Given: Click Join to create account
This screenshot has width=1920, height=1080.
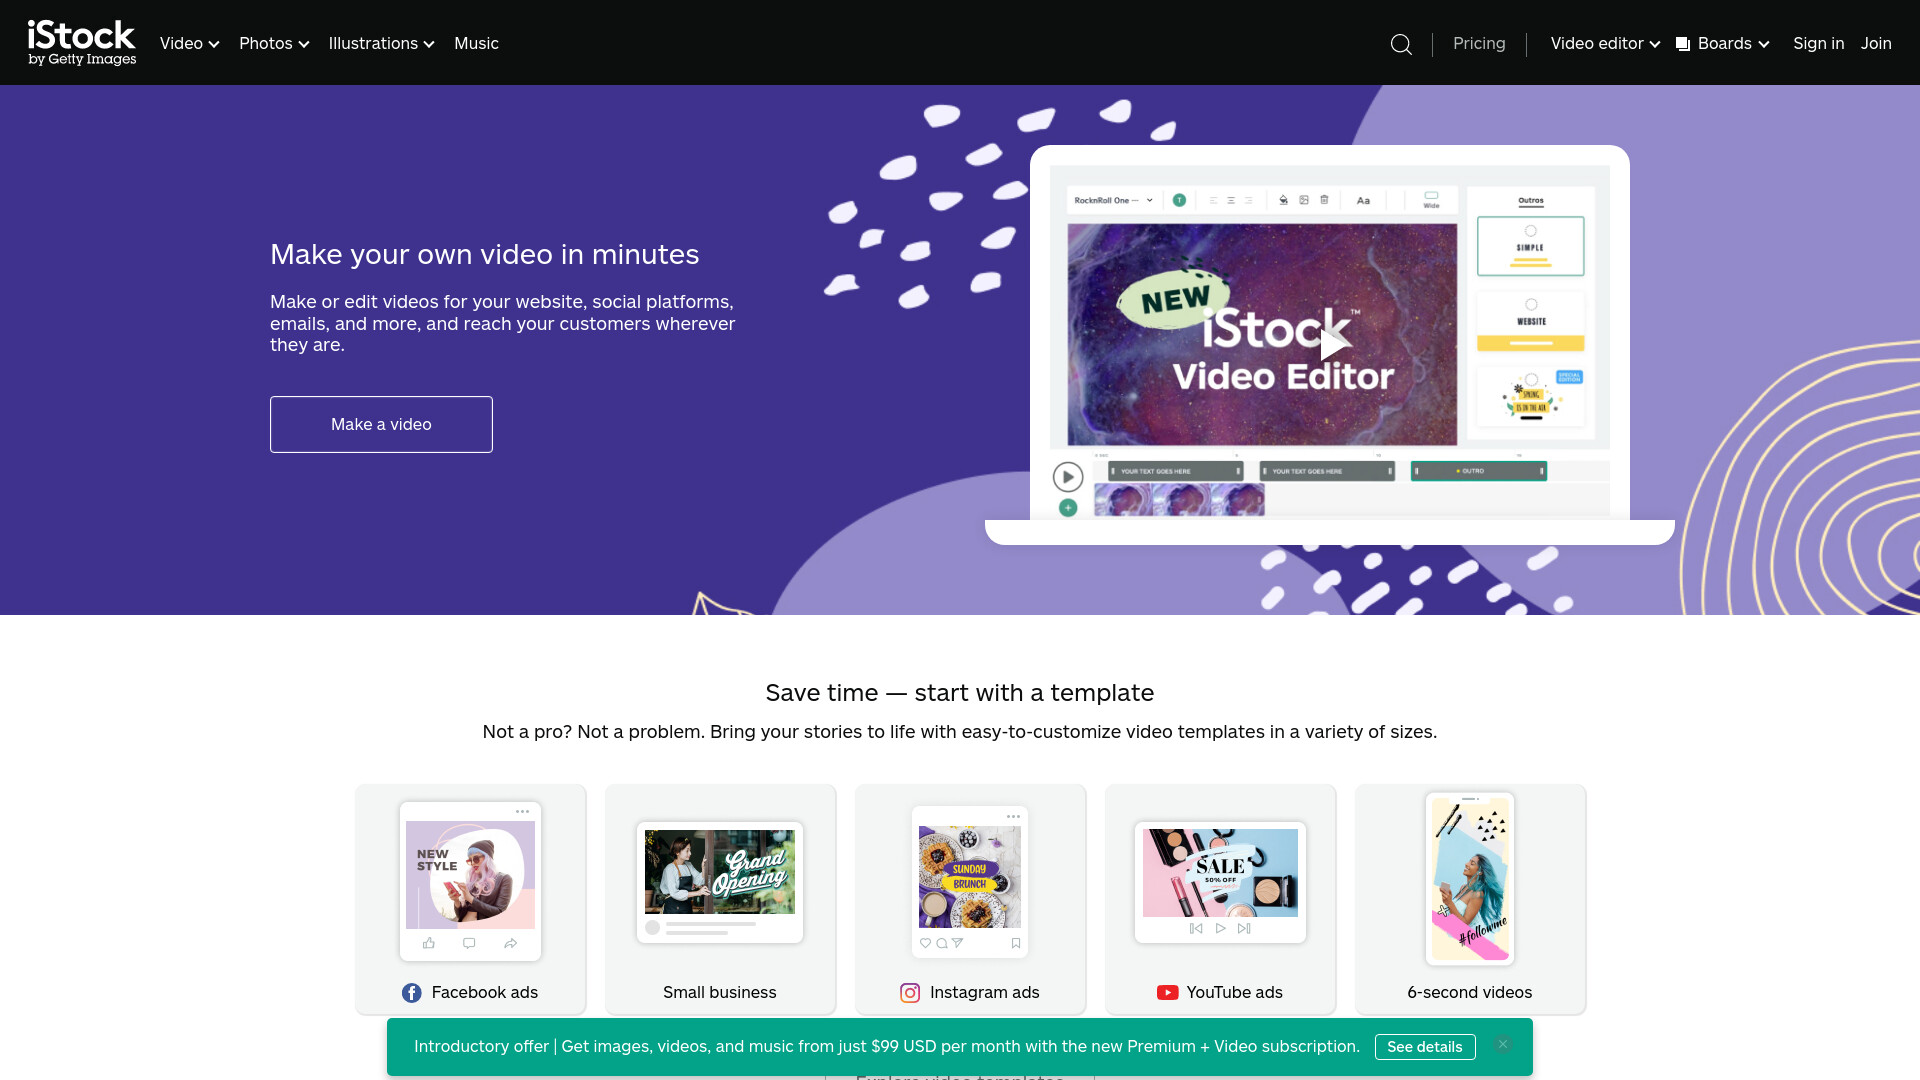Looking at the screenshot, I should (1876, 44).
